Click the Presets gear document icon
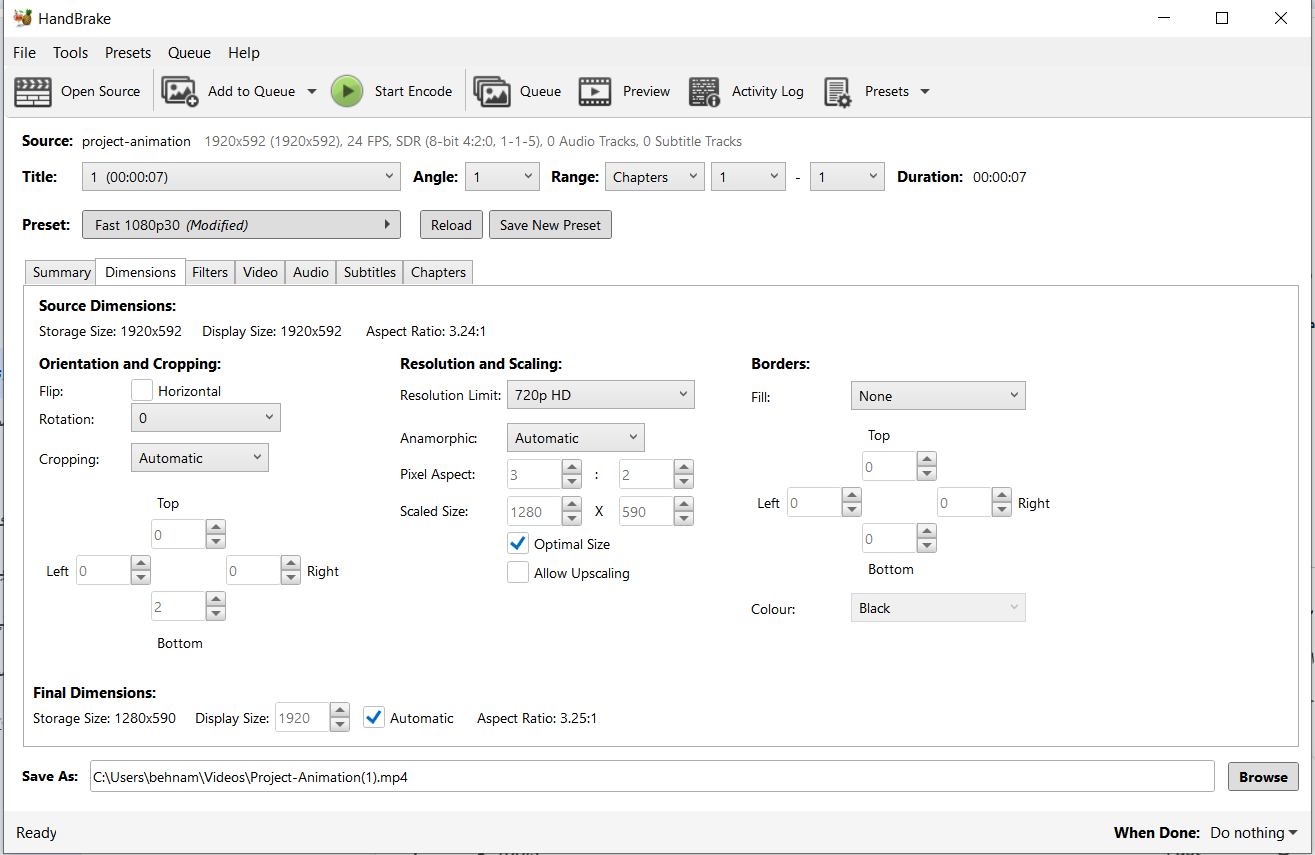Image resolution: width=1315 pixels, height=855 pixels. (837, 91)
